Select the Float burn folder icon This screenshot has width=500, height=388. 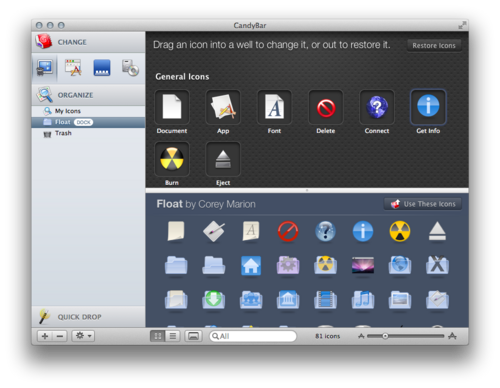click(325, 265)
